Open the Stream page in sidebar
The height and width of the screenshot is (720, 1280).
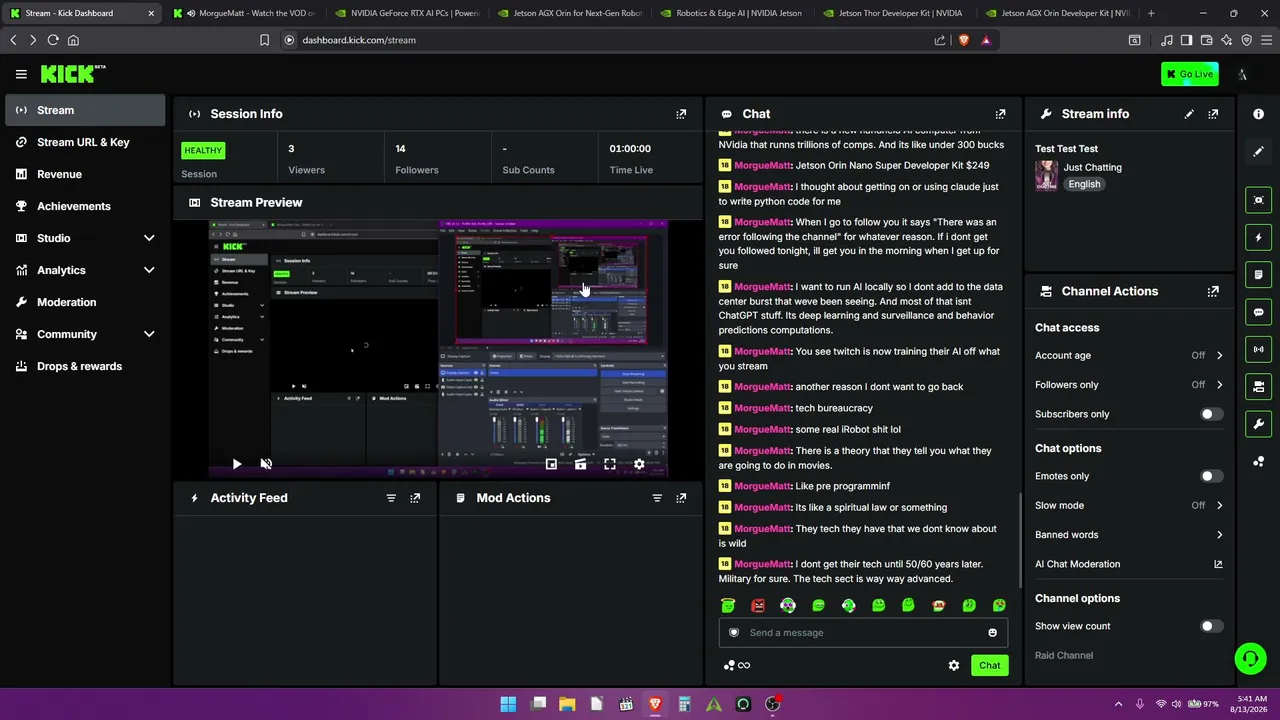point(85,110)
